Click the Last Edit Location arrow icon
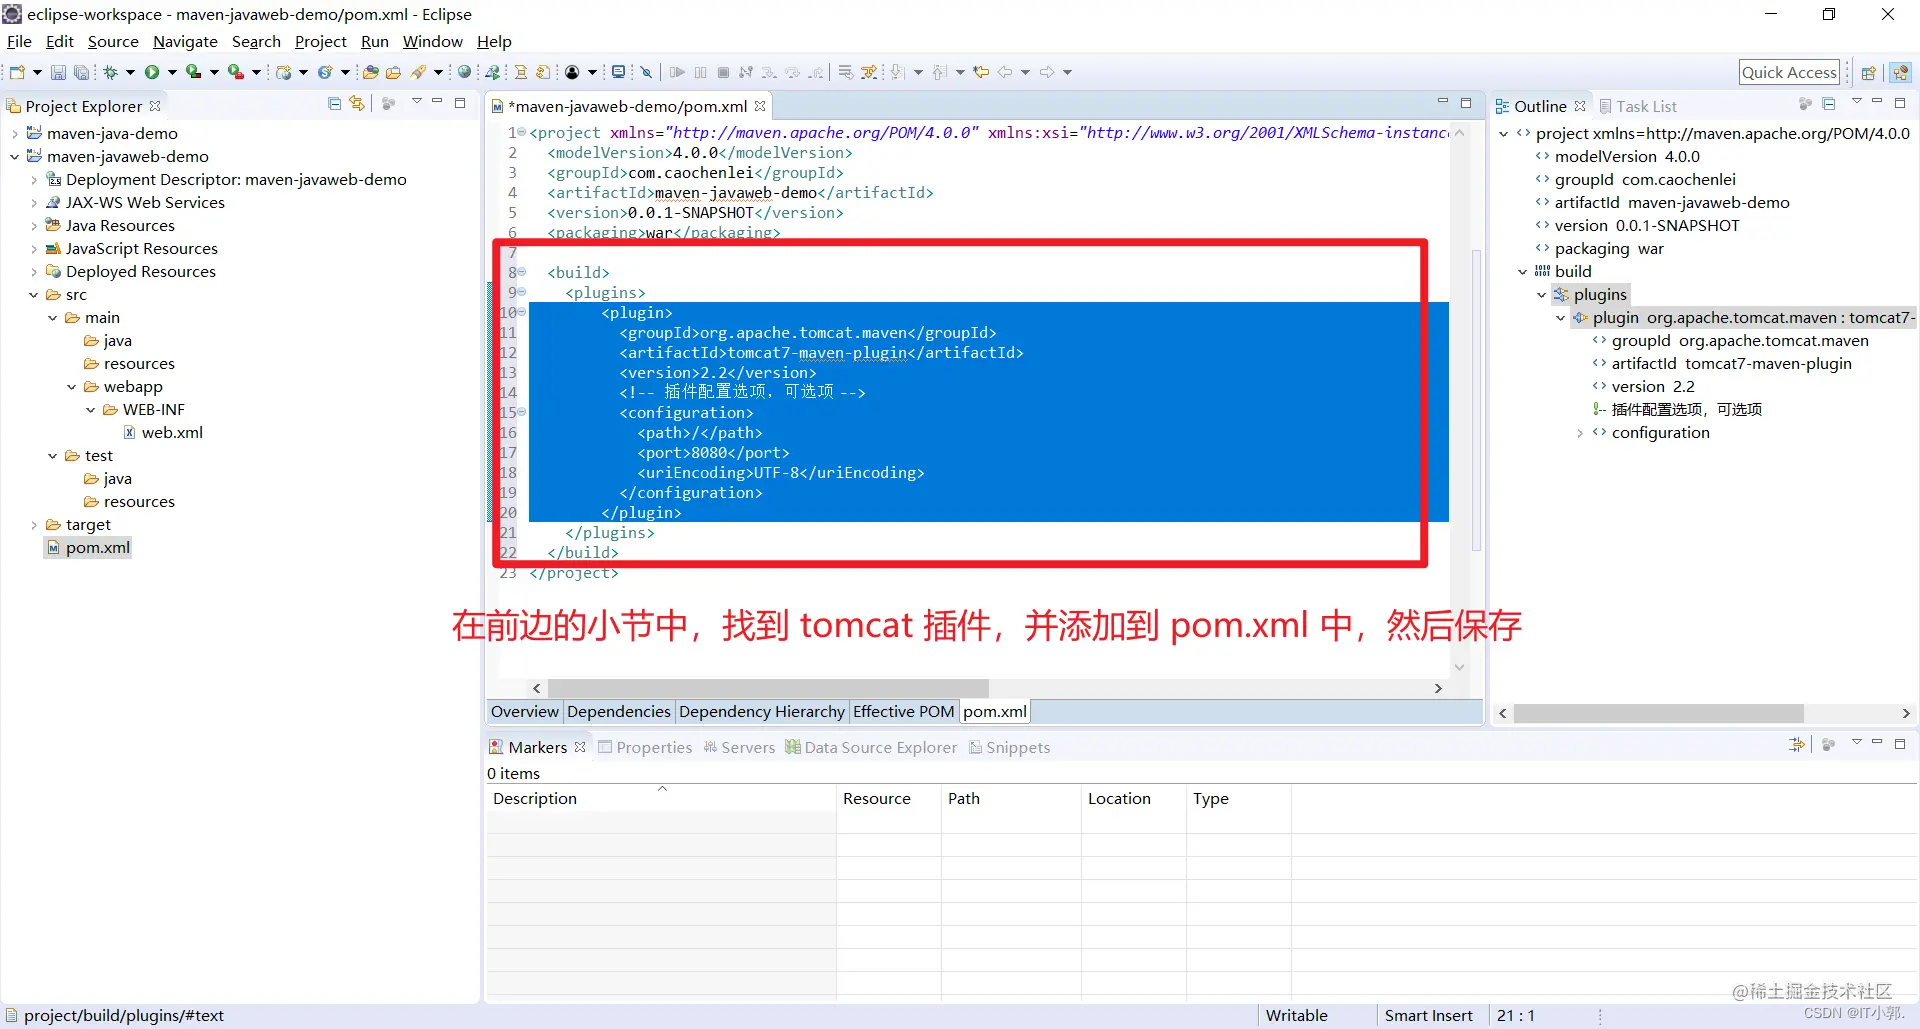The height and width of the screenshot is (1029, 1920). pos(982,72)
